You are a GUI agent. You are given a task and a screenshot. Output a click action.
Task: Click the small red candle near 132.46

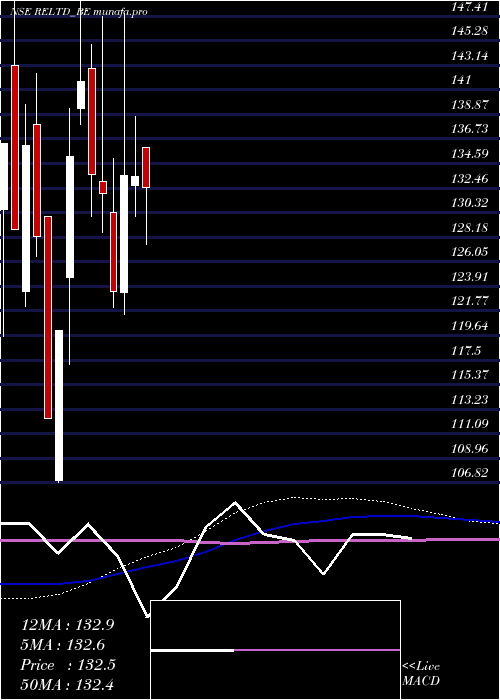tap(103, 187)
